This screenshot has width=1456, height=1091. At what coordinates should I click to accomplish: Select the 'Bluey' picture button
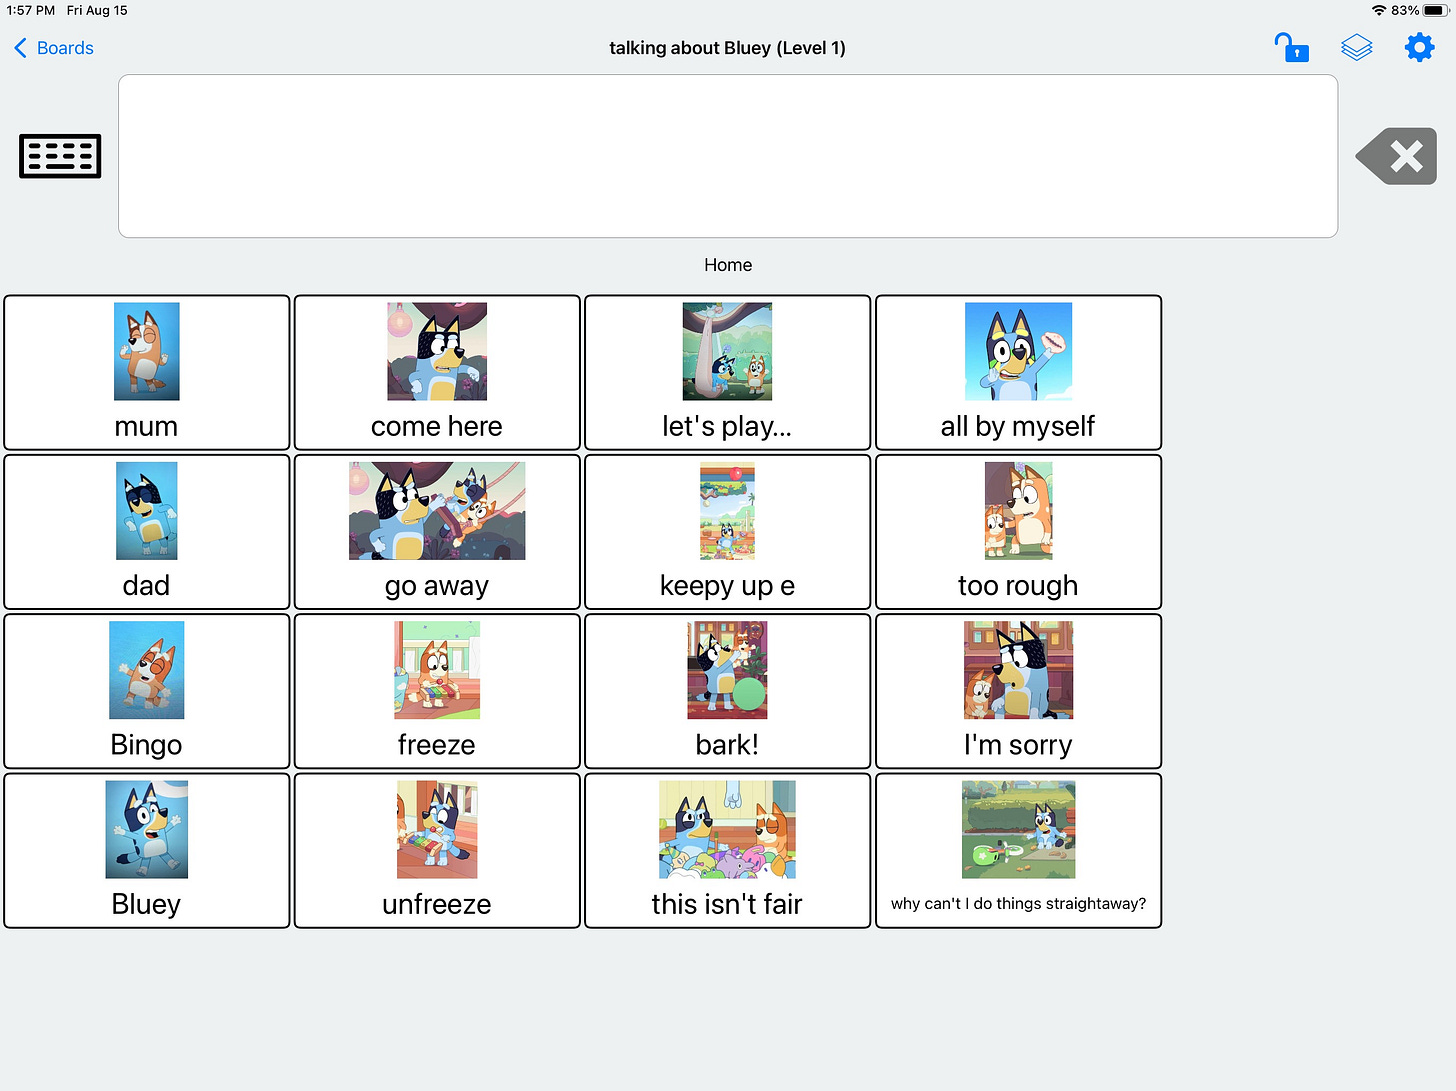147,850
